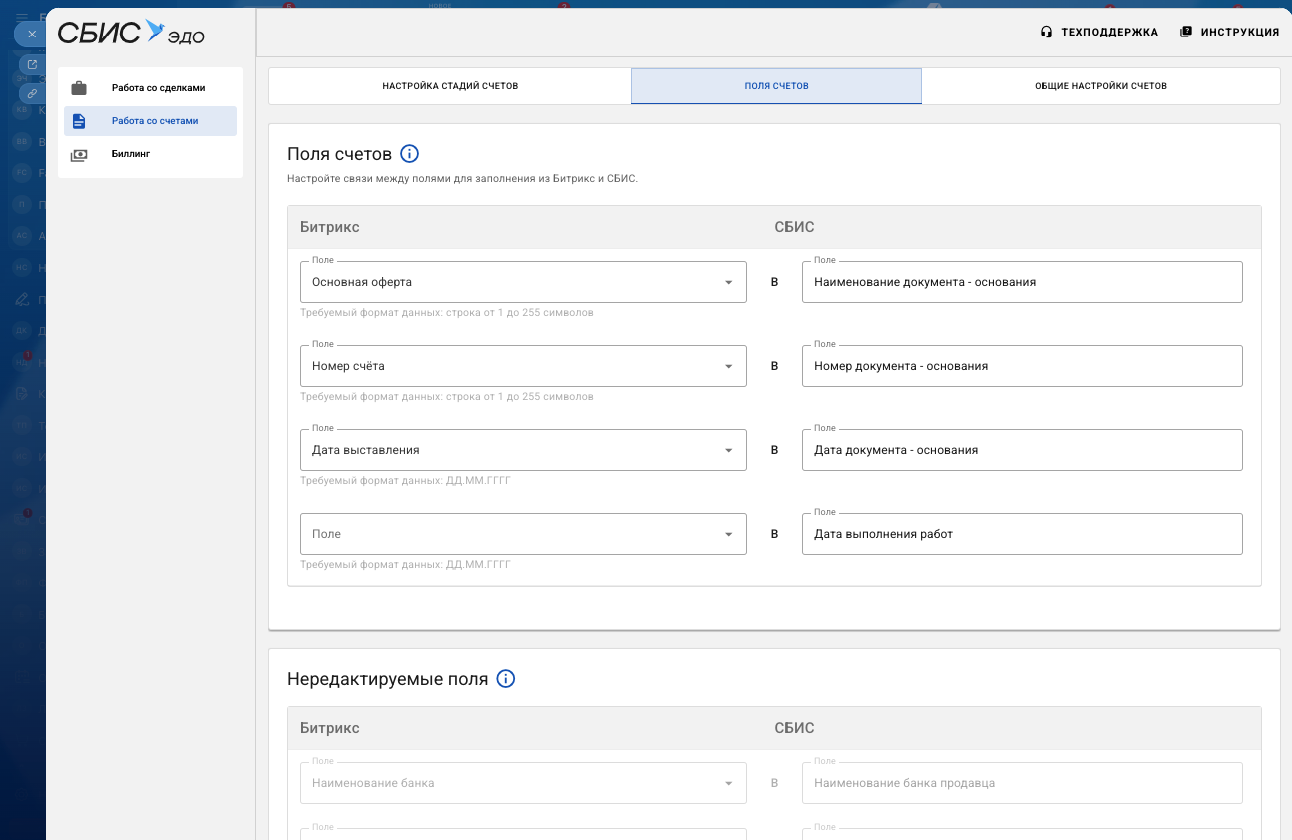
Task: Open empty dropdown for Дата выполнения работ
Action: coord(728,535)
